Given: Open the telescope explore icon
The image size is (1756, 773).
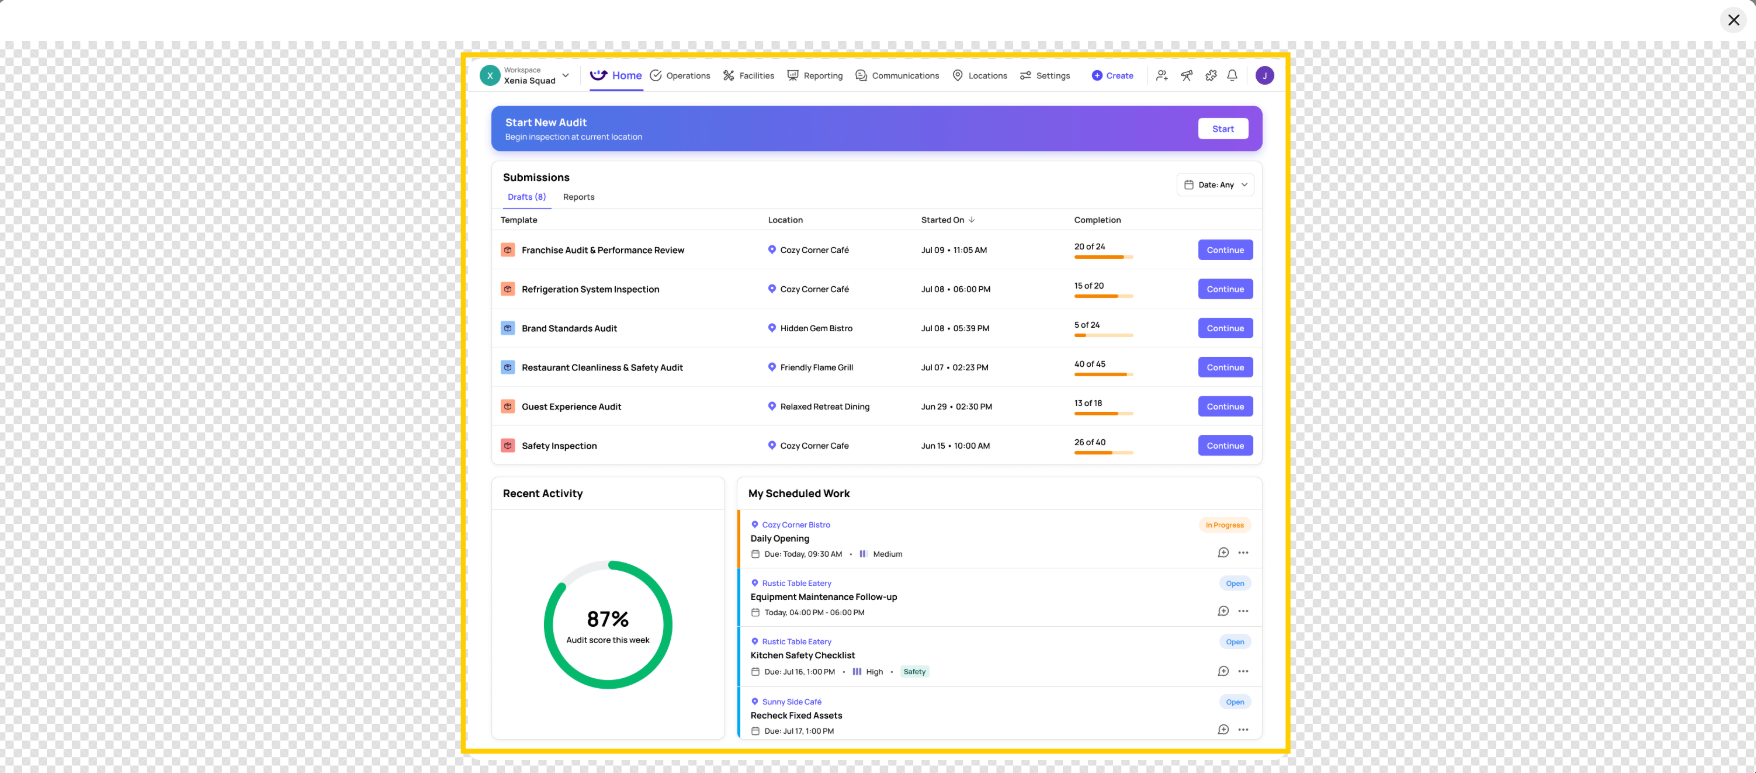Looking at the screenshot, I should coord(1186,75).
